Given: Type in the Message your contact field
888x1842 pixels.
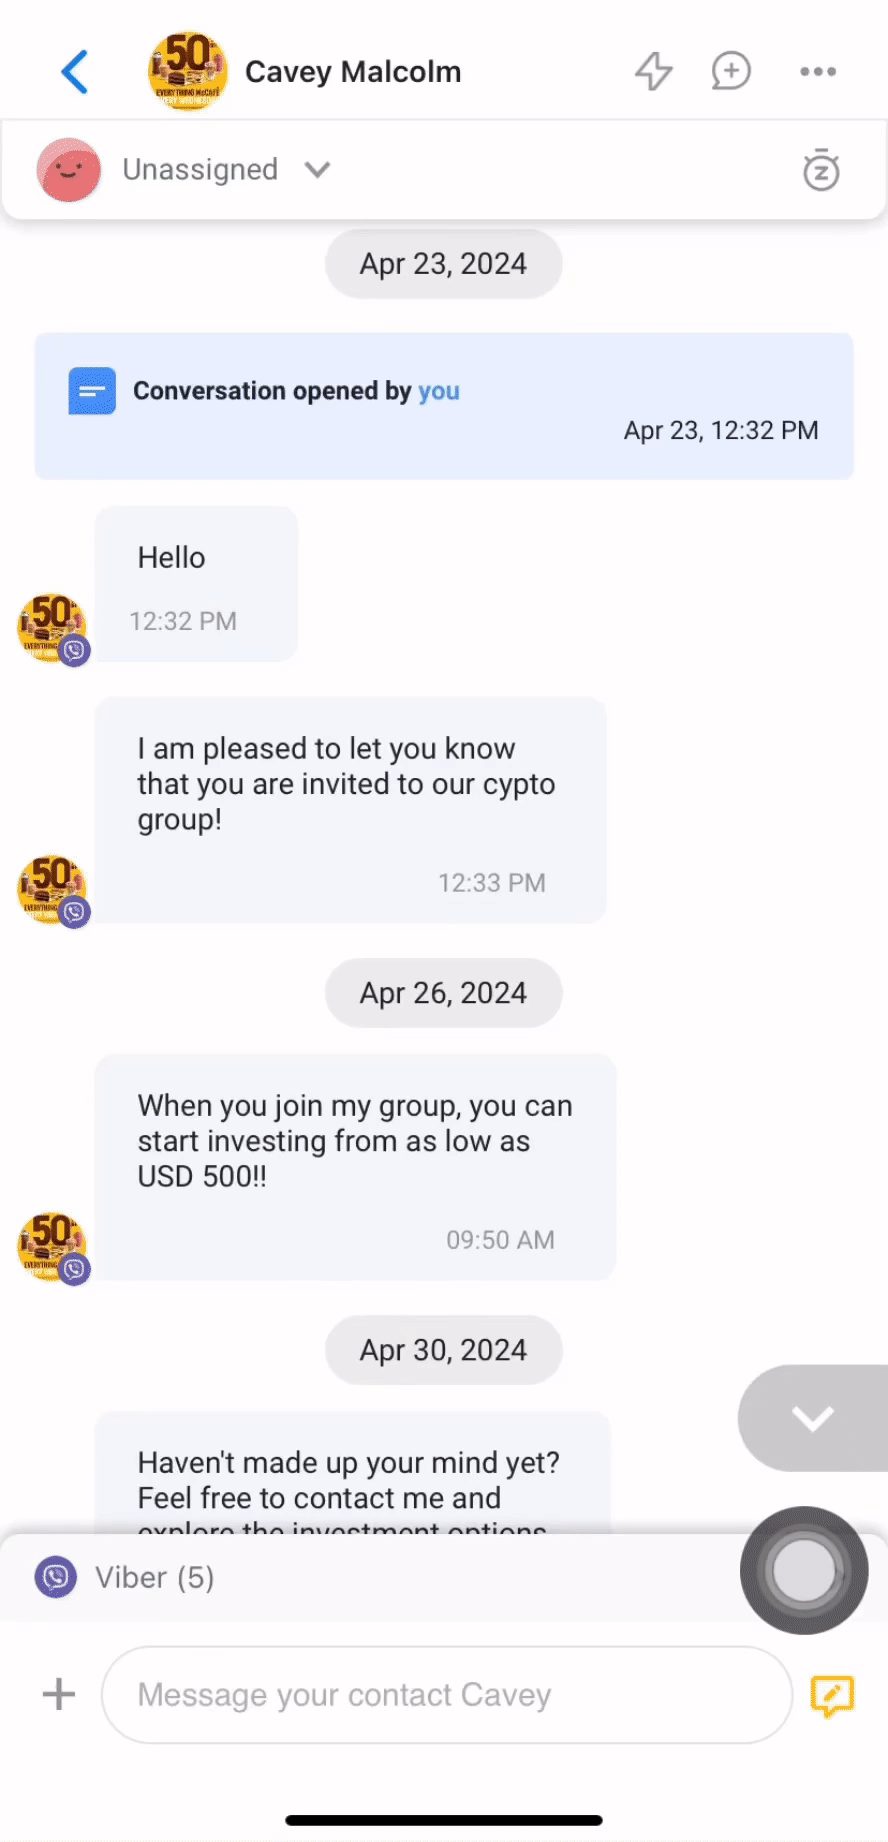Looking at the screenshot, I should [446, 1694].
